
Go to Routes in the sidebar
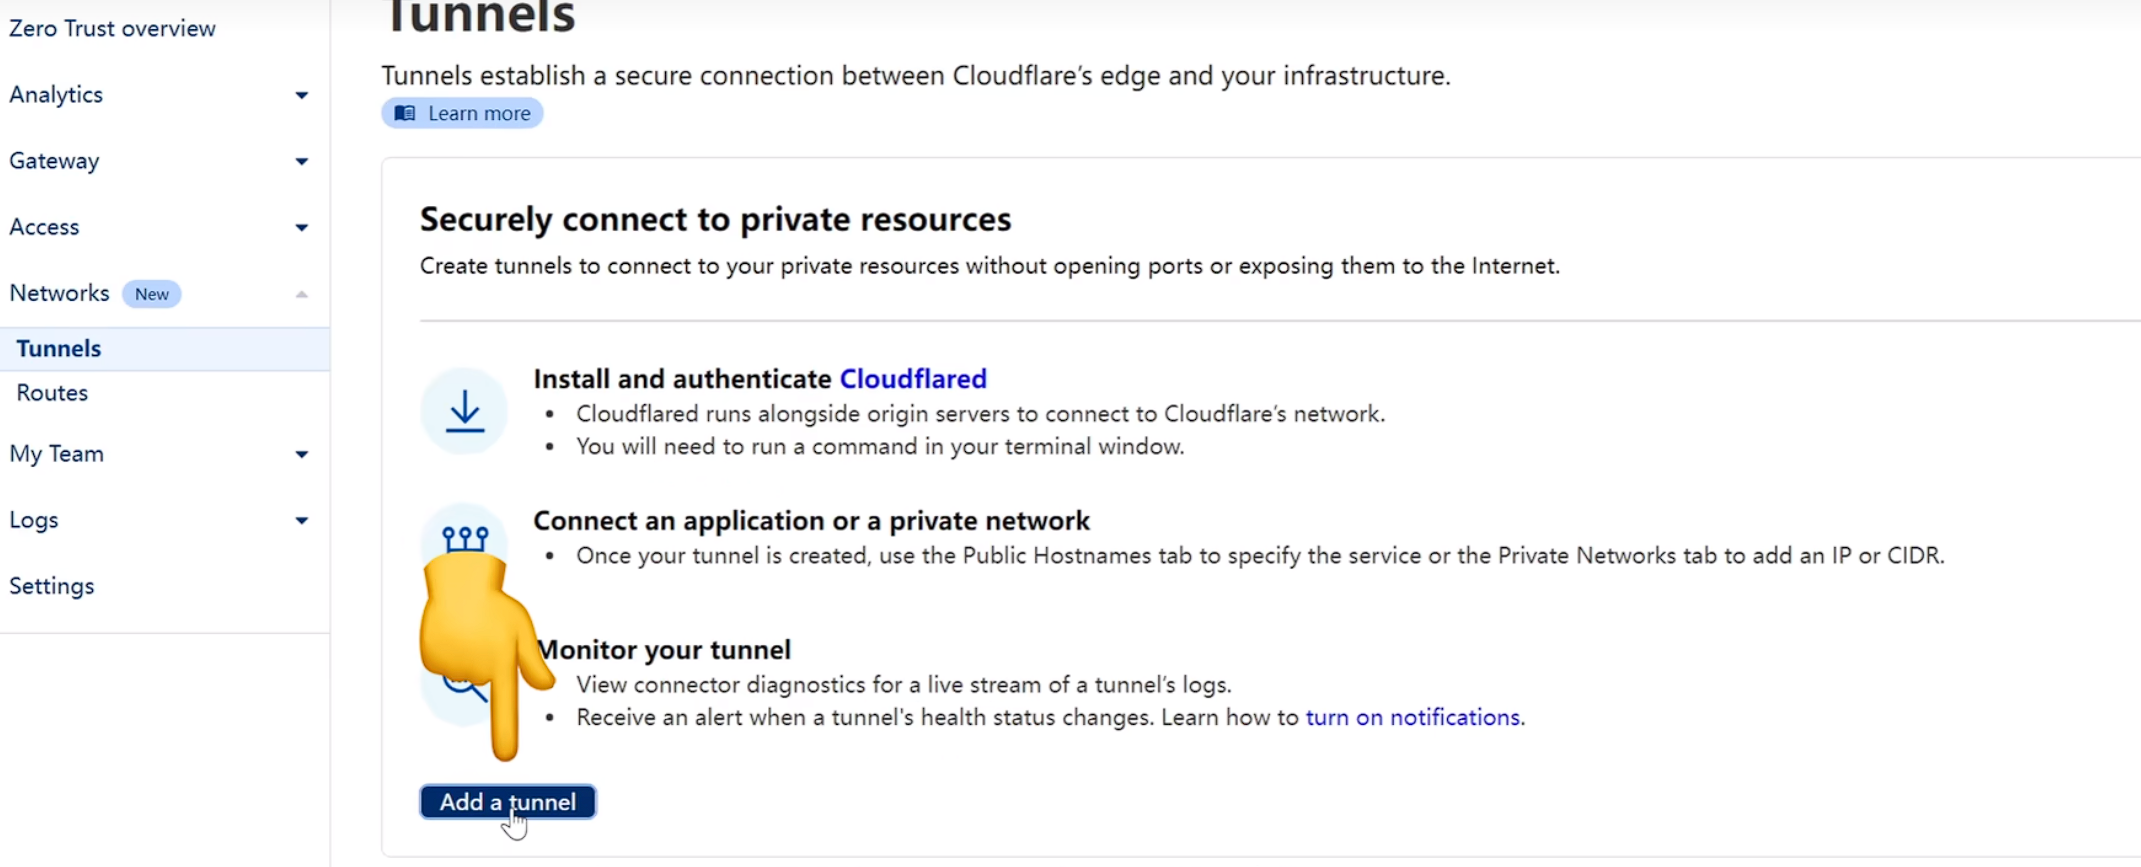(52, 393)
